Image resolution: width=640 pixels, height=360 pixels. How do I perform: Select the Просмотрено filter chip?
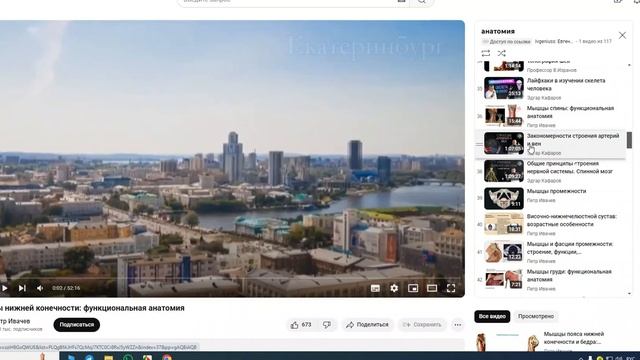[536, 316]
